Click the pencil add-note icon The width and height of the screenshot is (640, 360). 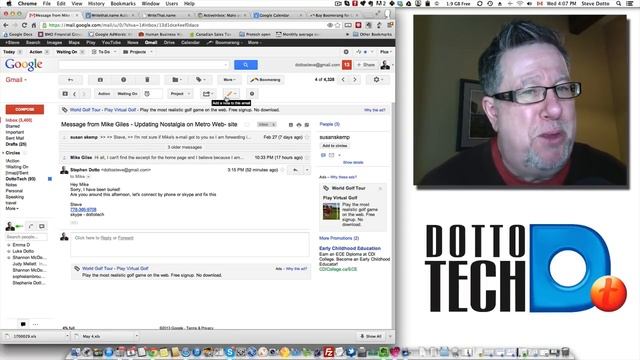pos(231,94)
